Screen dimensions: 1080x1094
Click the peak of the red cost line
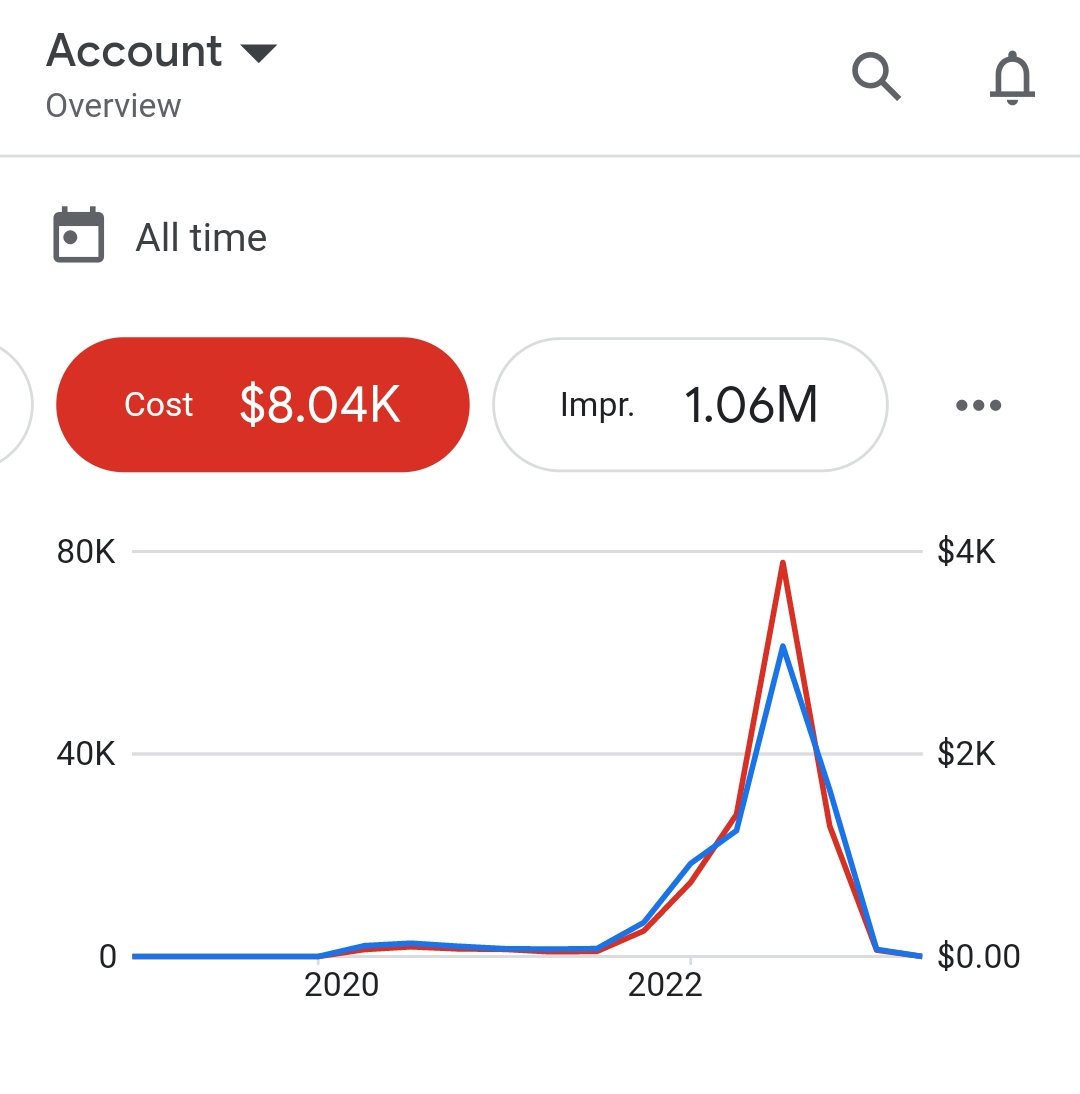click(784, 563)
